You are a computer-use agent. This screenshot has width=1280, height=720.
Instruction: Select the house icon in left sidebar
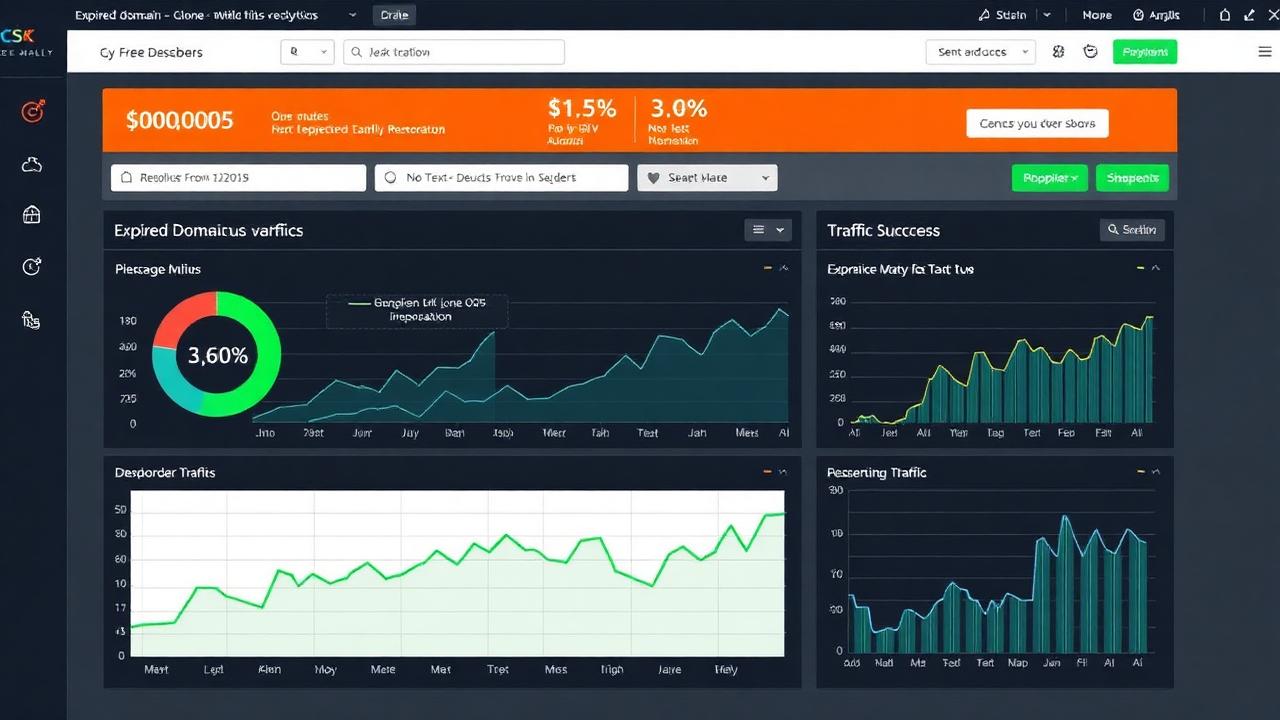click(x=32, y=214)
